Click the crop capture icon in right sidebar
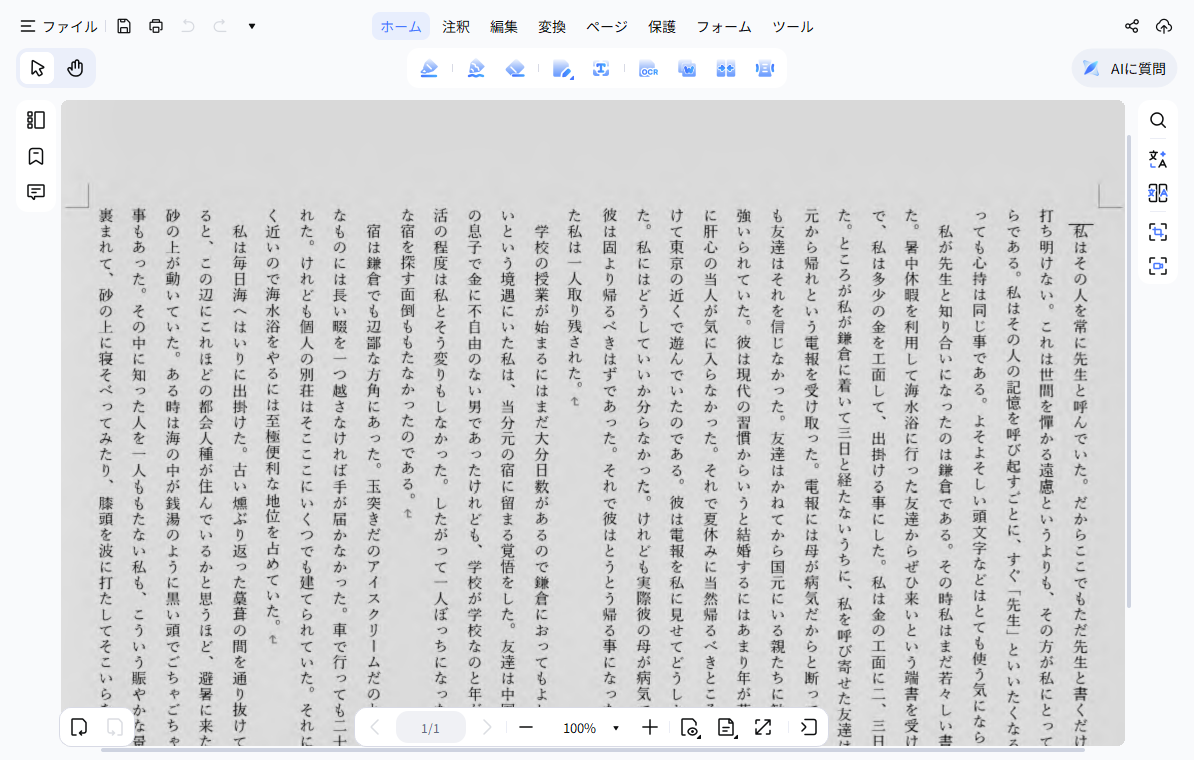The height and width of the screenshot is (760, 1194). pyautogui.click(x=1157, y=232)
